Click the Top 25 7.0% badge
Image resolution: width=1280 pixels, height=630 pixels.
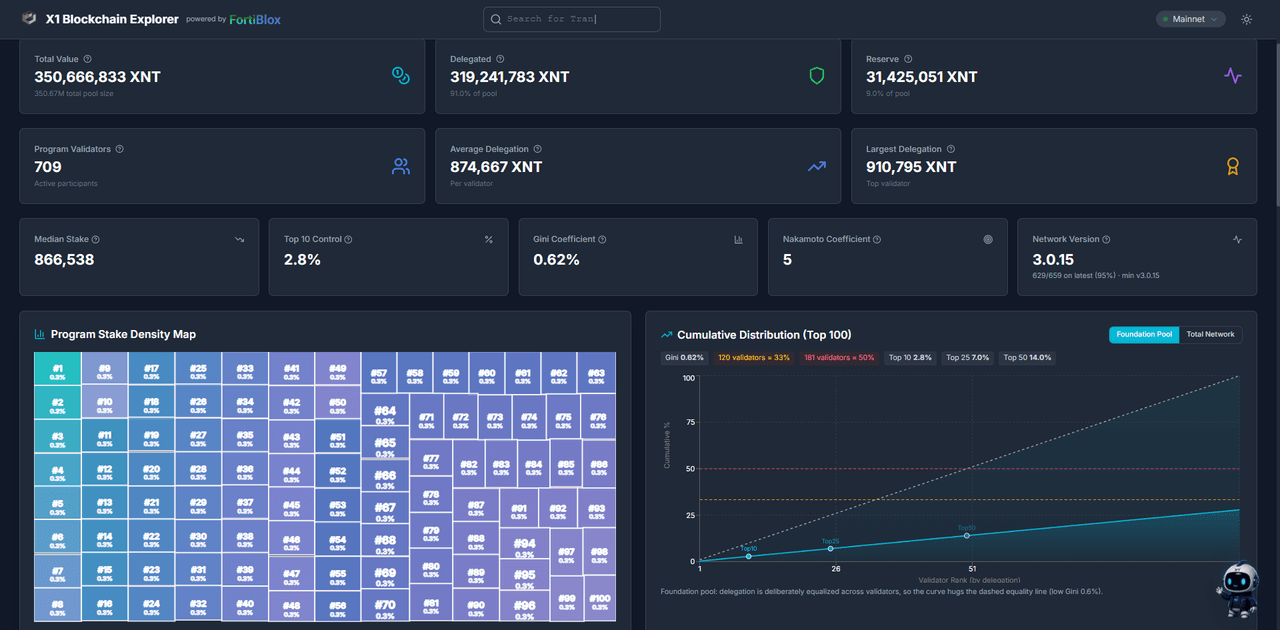(967, 357)
